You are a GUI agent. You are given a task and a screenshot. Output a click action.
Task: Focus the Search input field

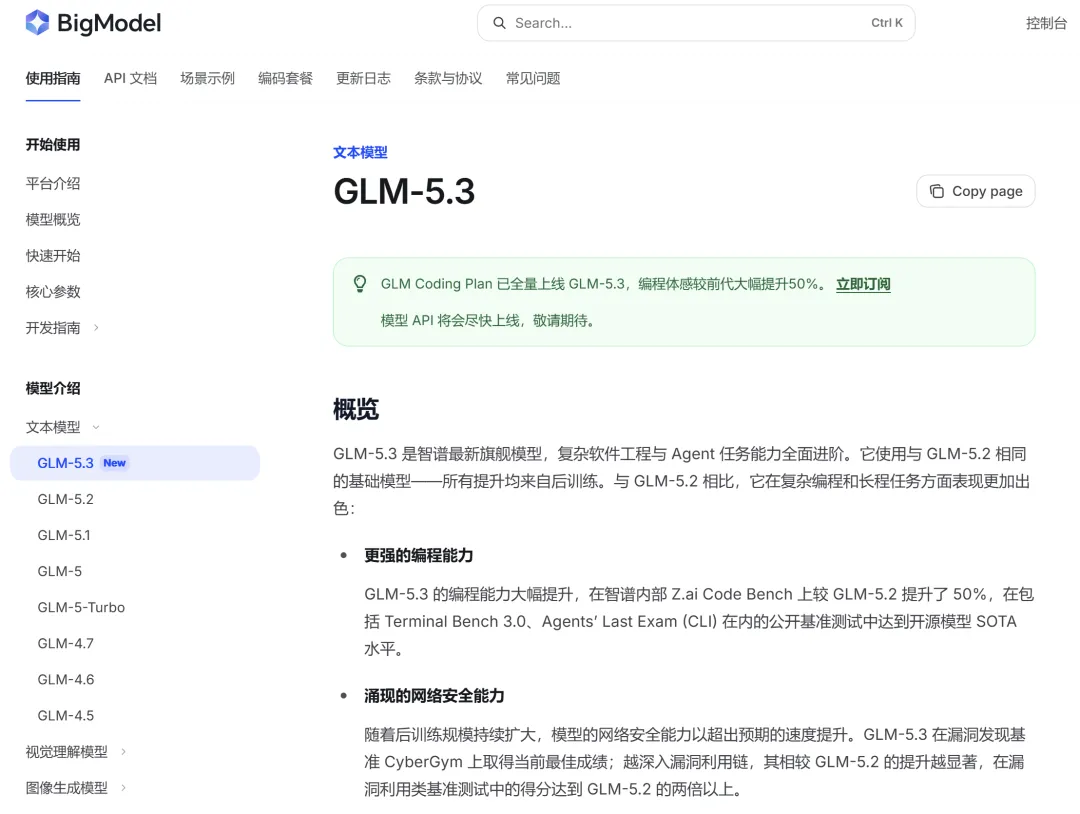(696, 23)
